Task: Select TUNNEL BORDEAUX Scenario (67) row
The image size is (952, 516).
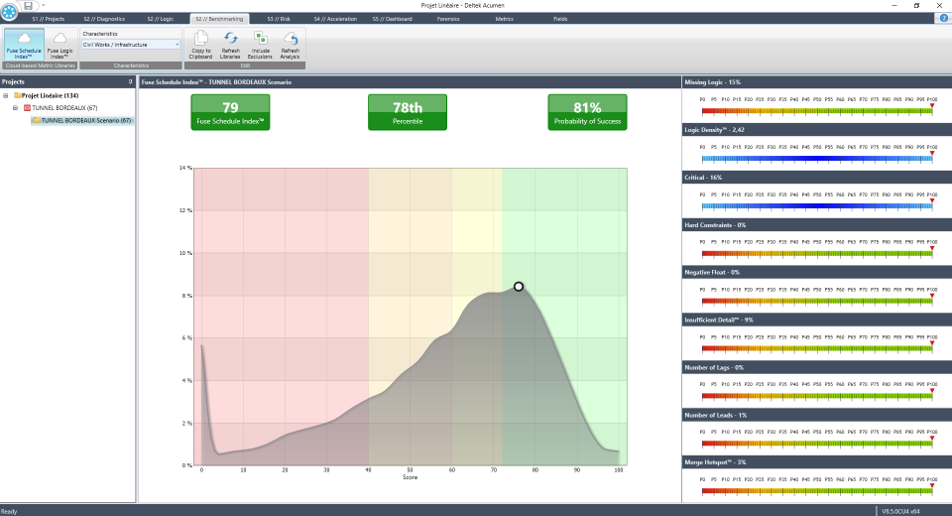Action: (x=86, y=120)
